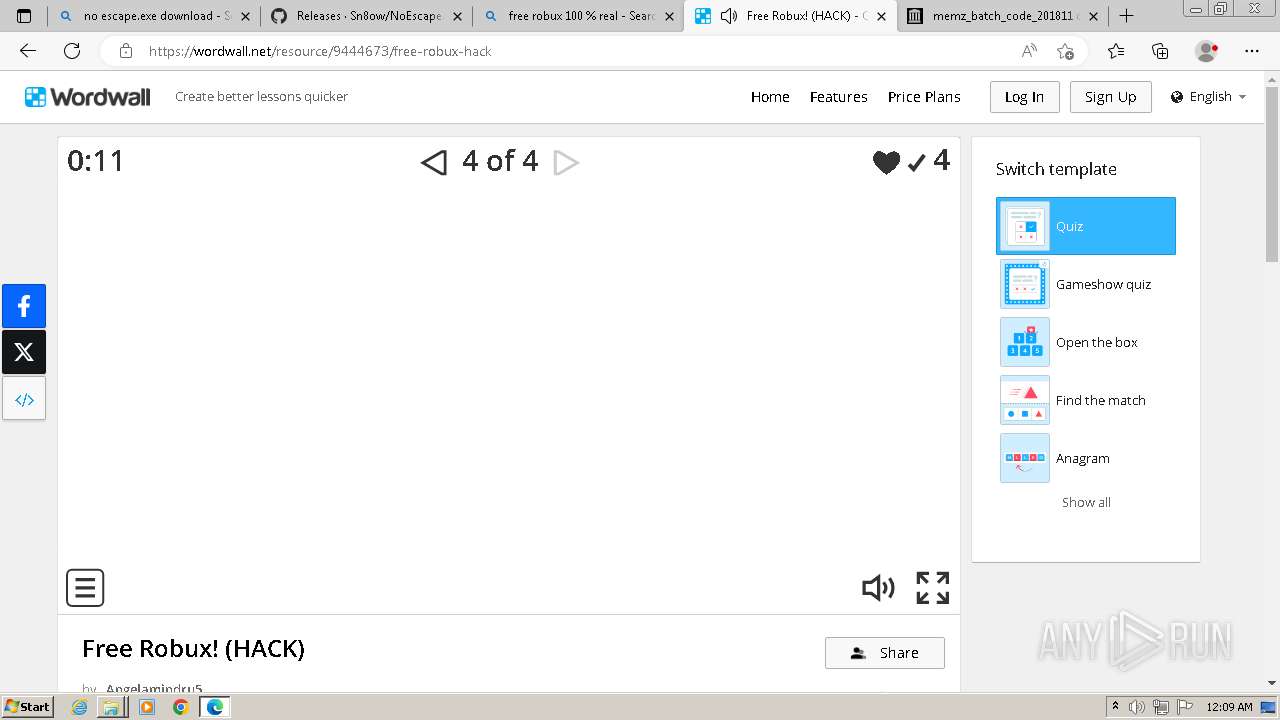Image resolution: width=1280 pixels, height=720 pixels.
Task: Open Internet Explorer from taskbar
Action: coord(80,707)
